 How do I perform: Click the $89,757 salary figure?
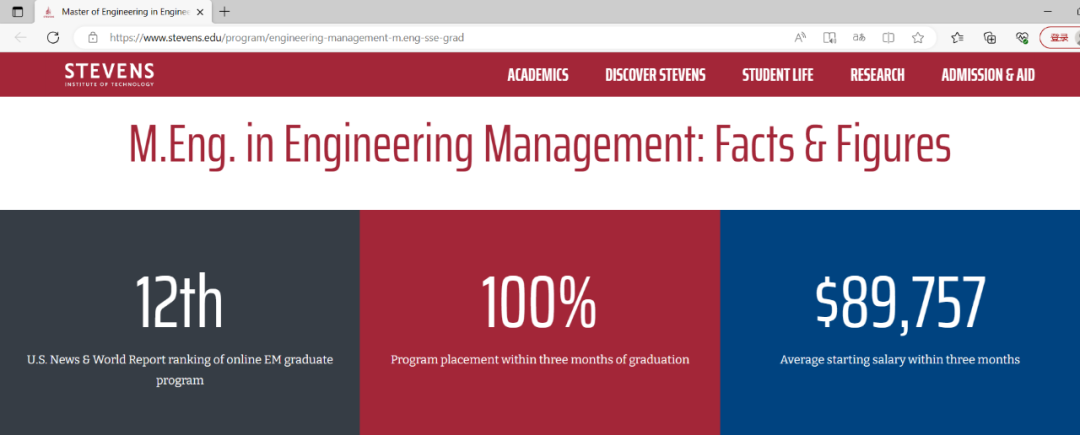[900, 303]
